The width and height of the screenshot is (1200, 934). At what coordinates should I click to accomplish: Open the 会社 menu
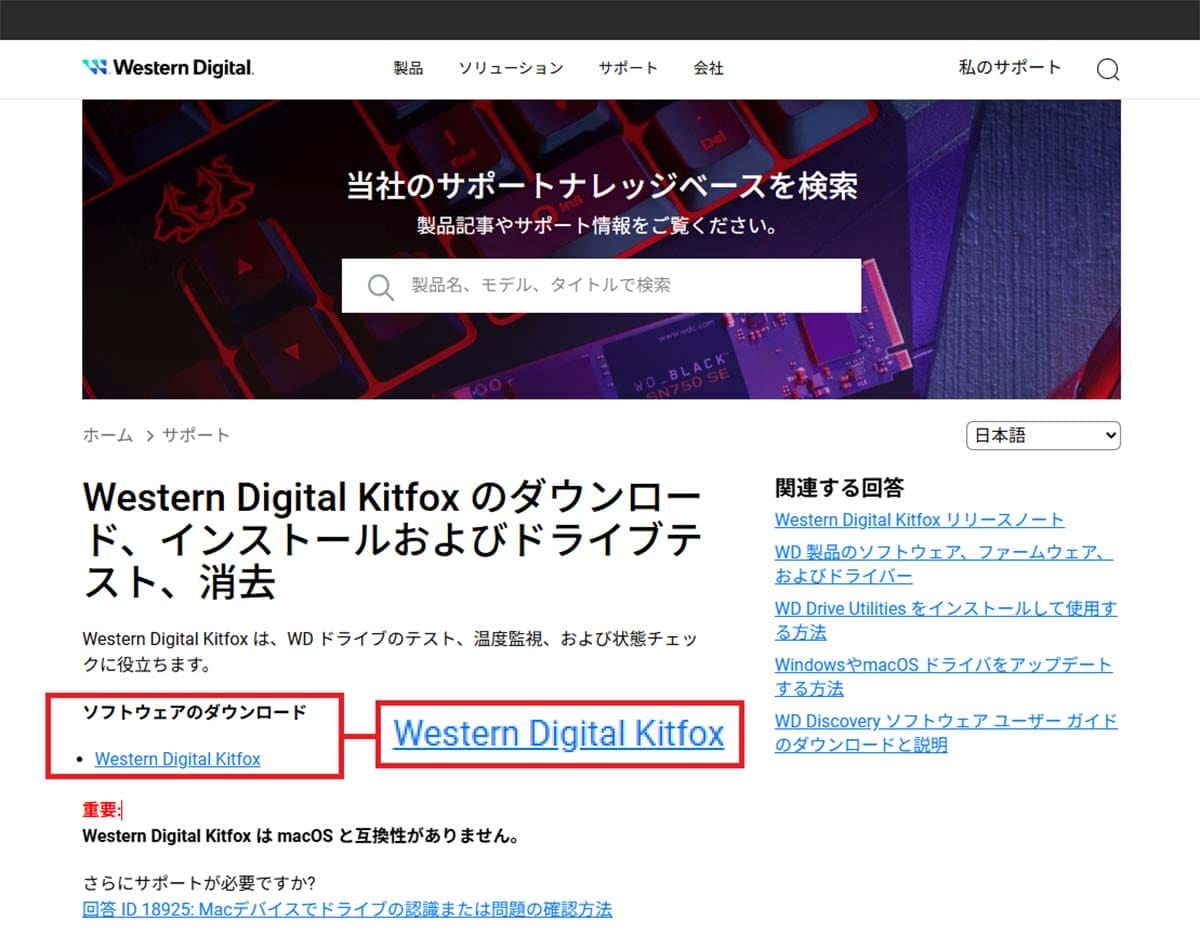click(708, 68)
